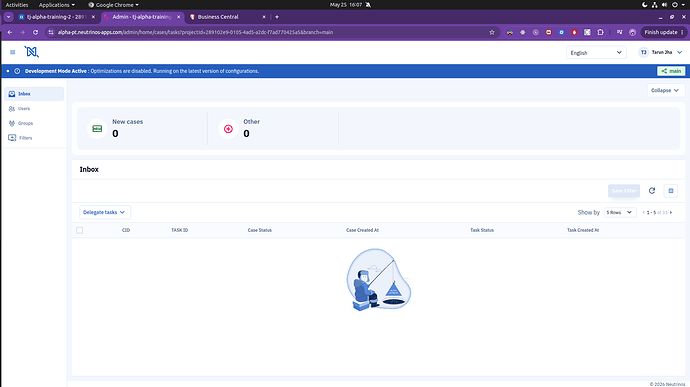The width and height of the screenshot is (690, 387).
Task: Click the Save Filter button
Action: coord(624,191)
